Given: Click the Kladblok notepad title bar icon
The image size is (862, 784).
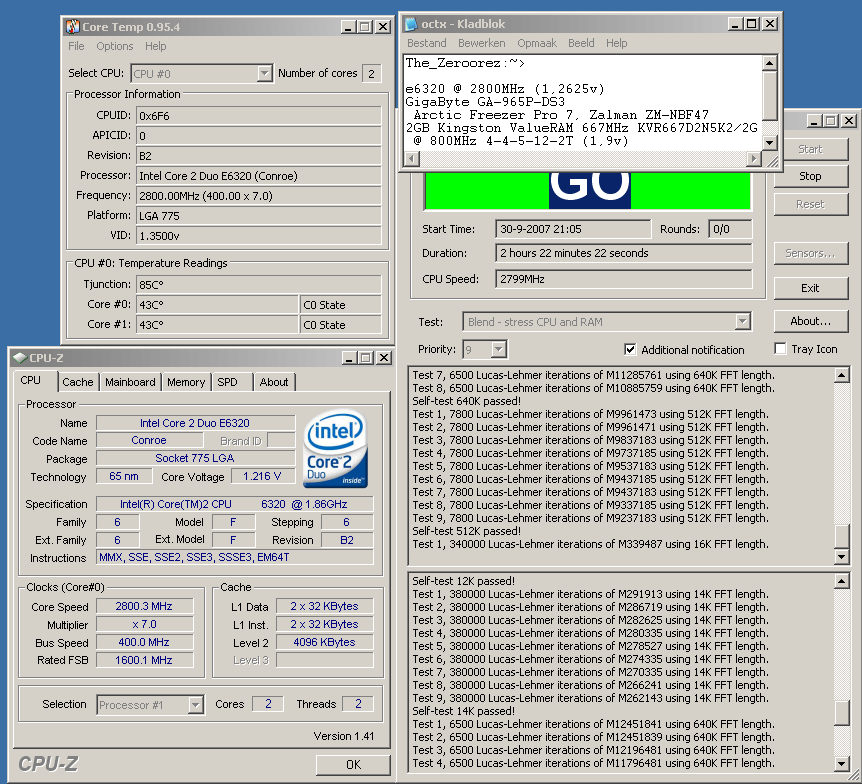Looking at the screenshot, I should point(411,24).
